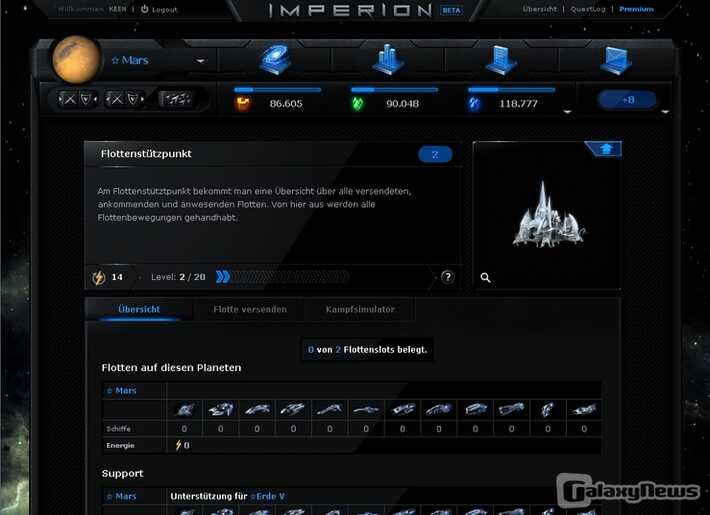710x515 pixels.
Task: Expand the Mars planet selector arrow
Action: click(200, 61)
